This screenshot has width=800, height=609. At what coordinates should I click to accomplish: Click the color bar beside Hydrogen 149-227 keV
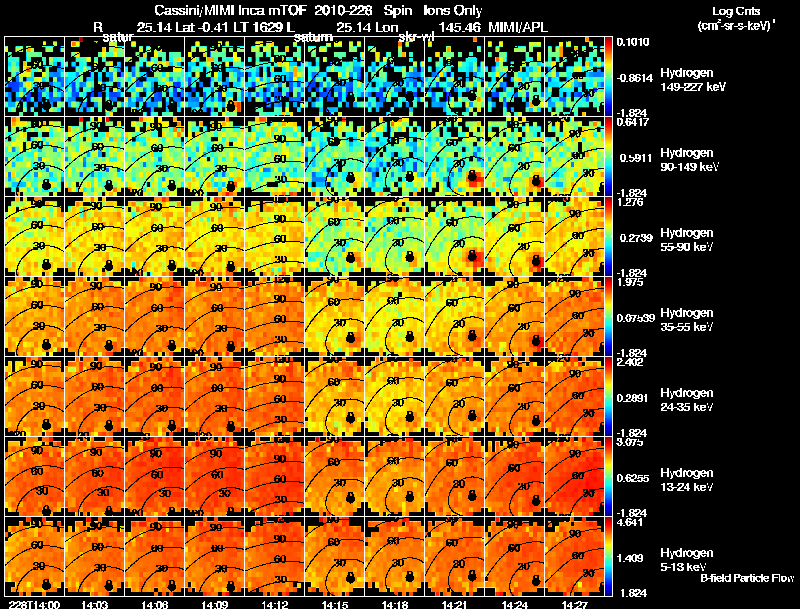click(x=609, y=77)
